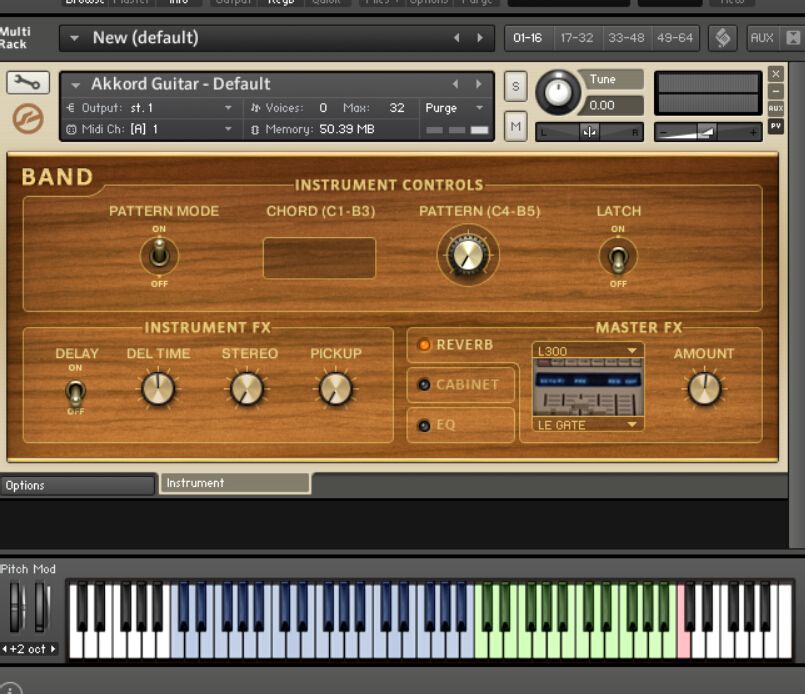805x694 pixels.
Task: Toggle the Delay on/off switch
Action: pyautogui.click(x=75, y=390)
